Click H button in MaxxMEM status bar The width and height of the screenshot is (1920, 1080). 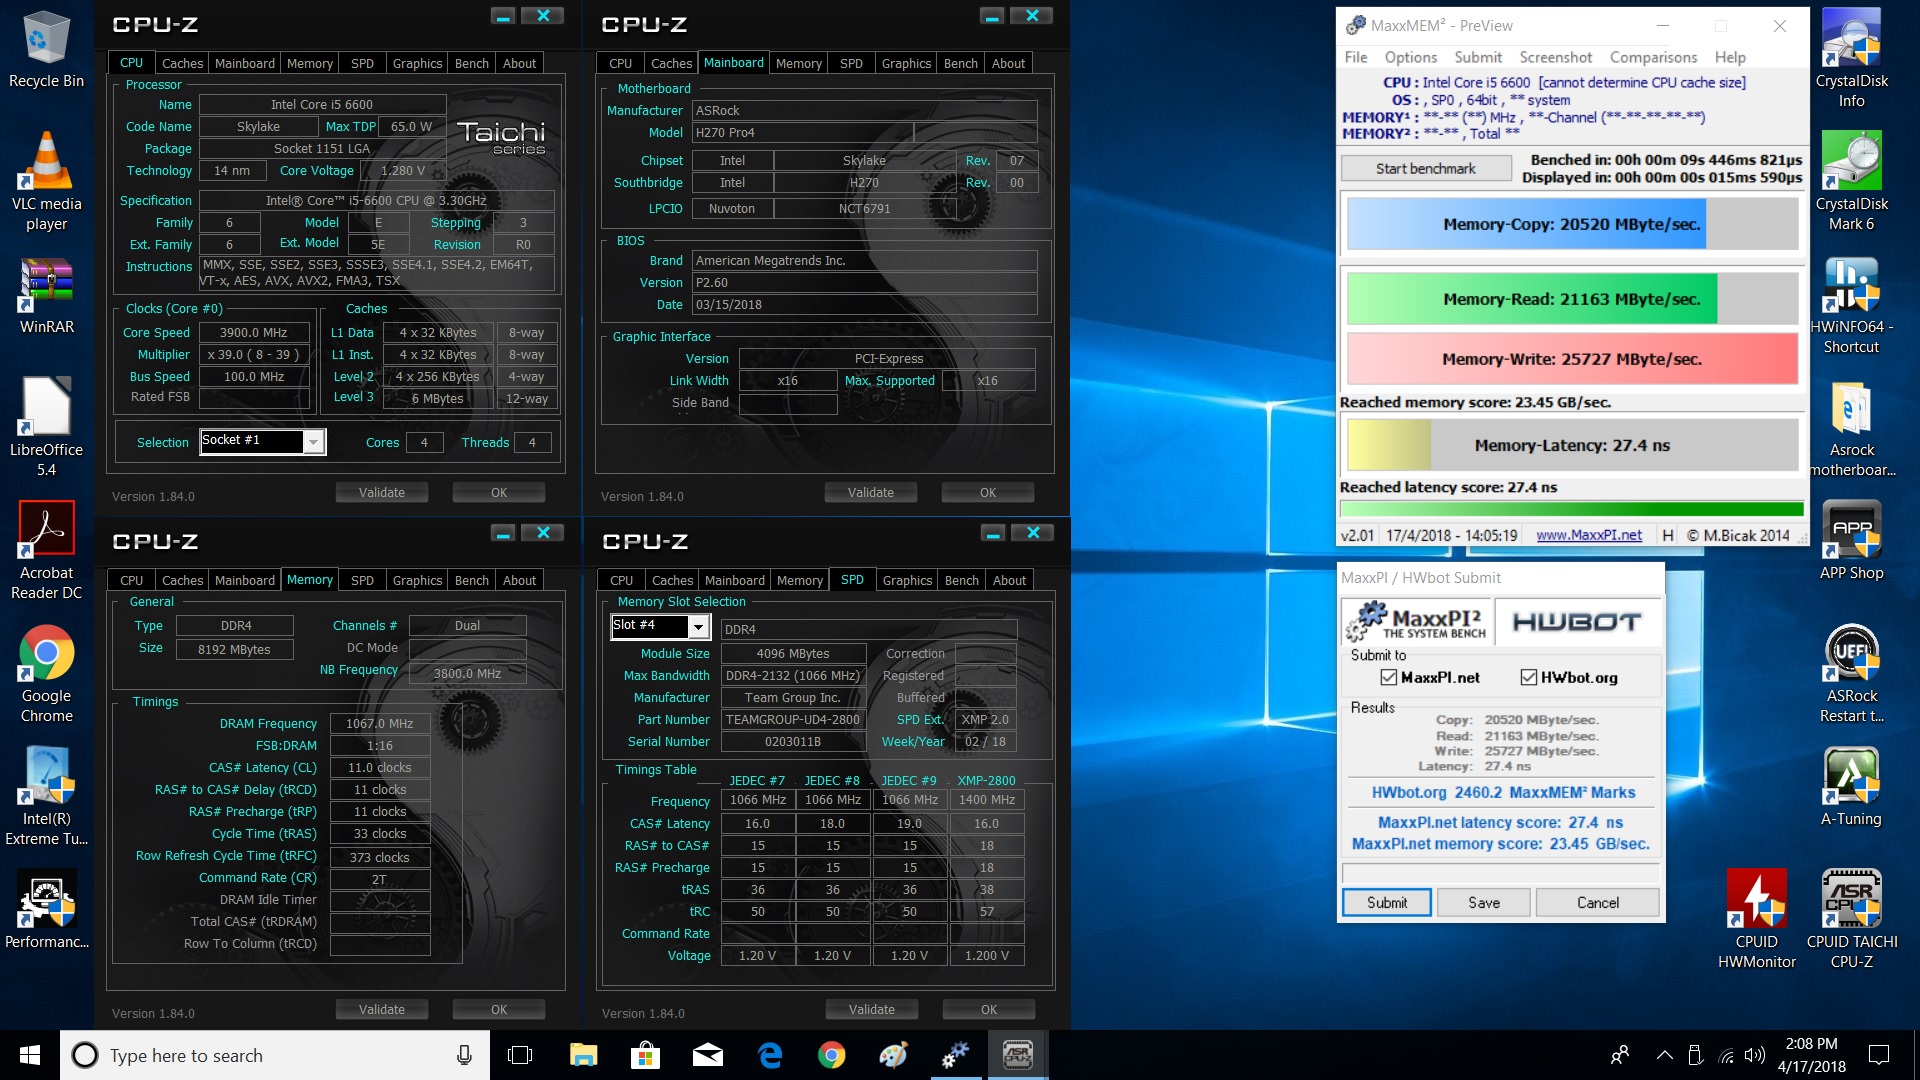tap(1667, 535)
